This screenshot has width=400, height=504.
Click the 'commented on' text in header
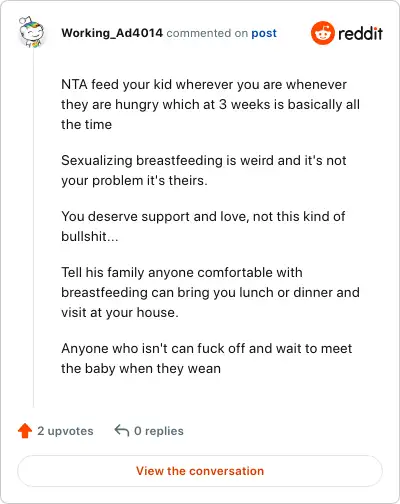point(207,33)
